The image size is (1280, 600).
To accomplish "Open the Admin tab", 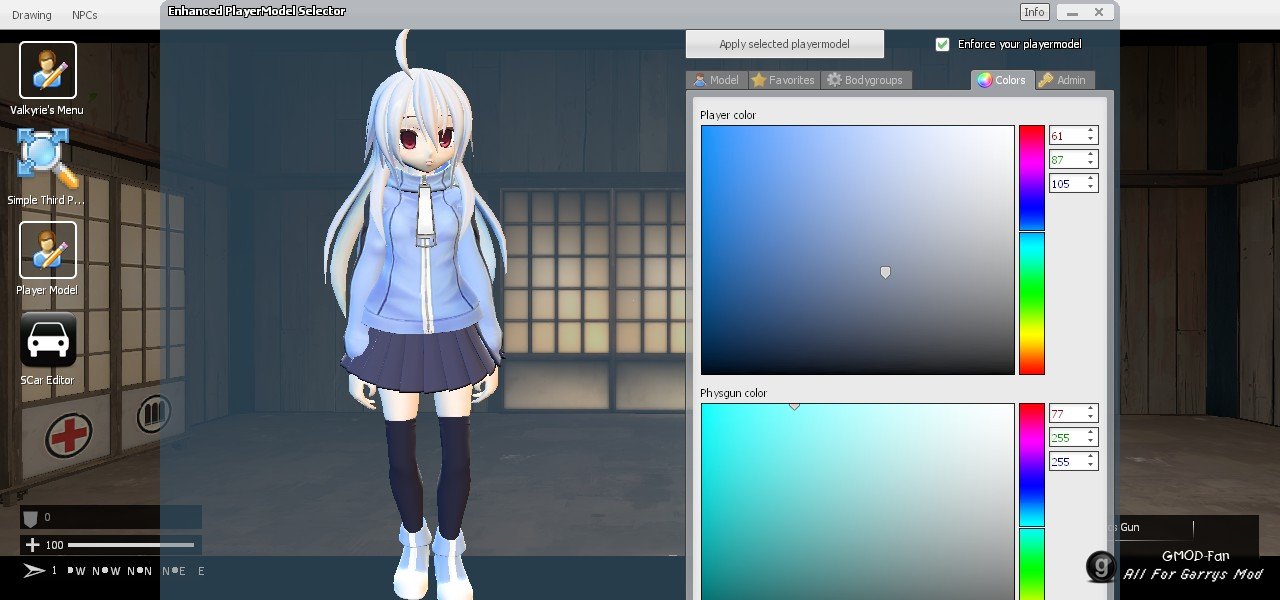I will click(1063, 80).
